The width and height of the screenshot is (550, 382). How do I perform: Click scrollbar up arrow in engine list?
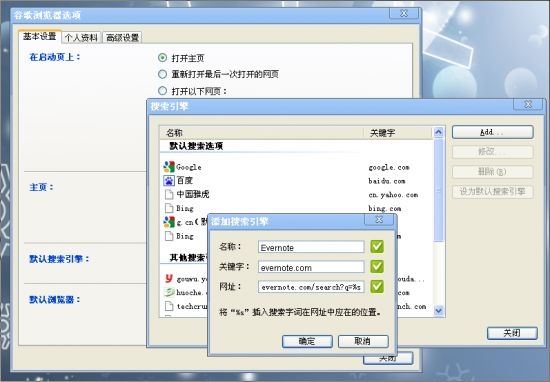point(438,132)
